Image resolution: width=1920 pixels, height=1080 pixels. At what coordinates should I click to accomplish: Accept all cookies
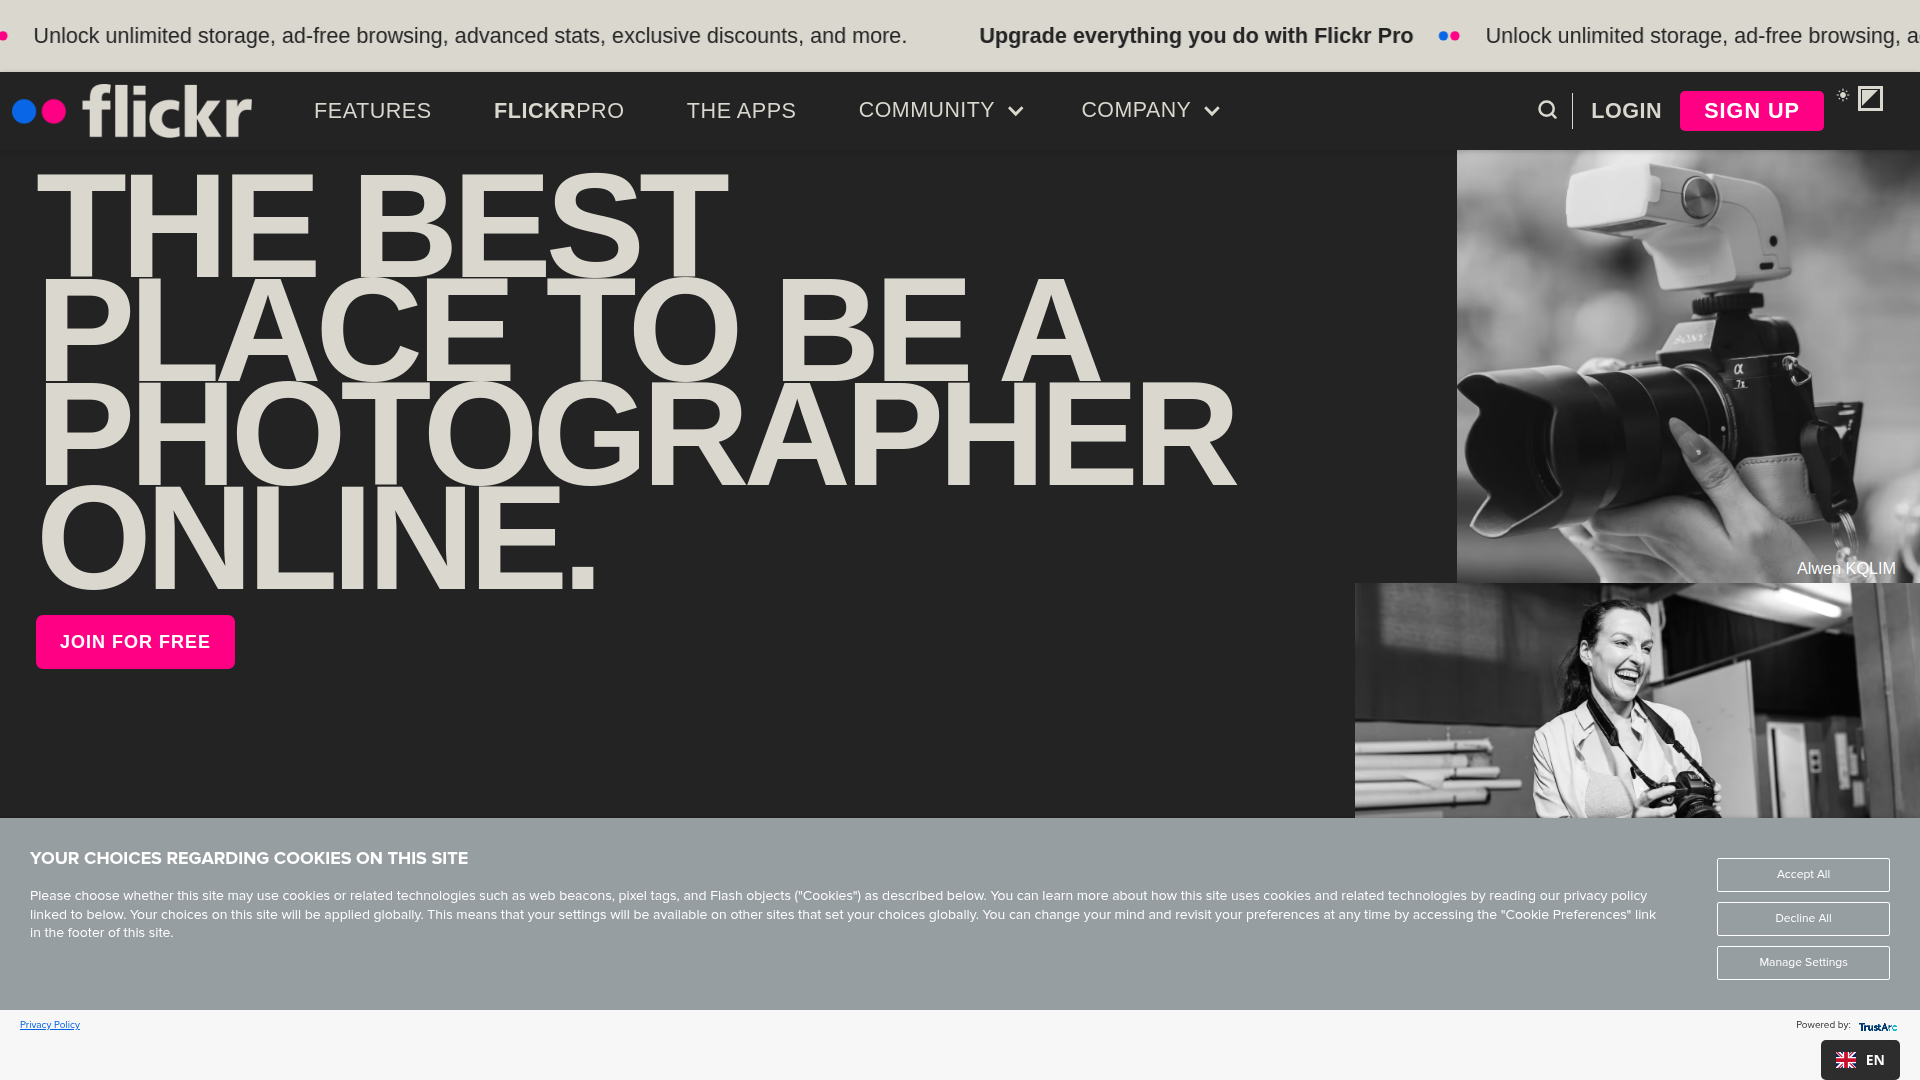tap(1803, 875)
